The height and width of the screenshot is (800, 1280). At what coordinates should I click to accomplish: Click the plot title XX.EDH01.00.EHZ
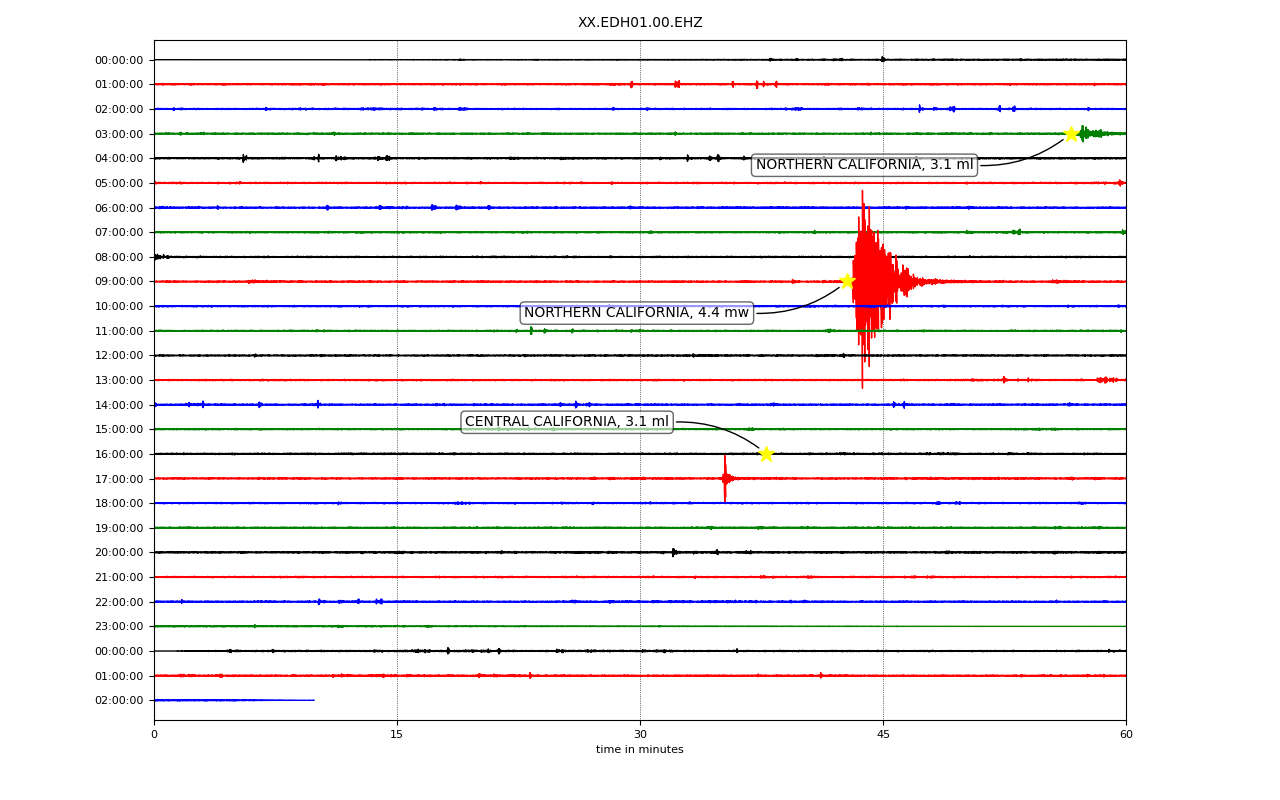point(640,23)
